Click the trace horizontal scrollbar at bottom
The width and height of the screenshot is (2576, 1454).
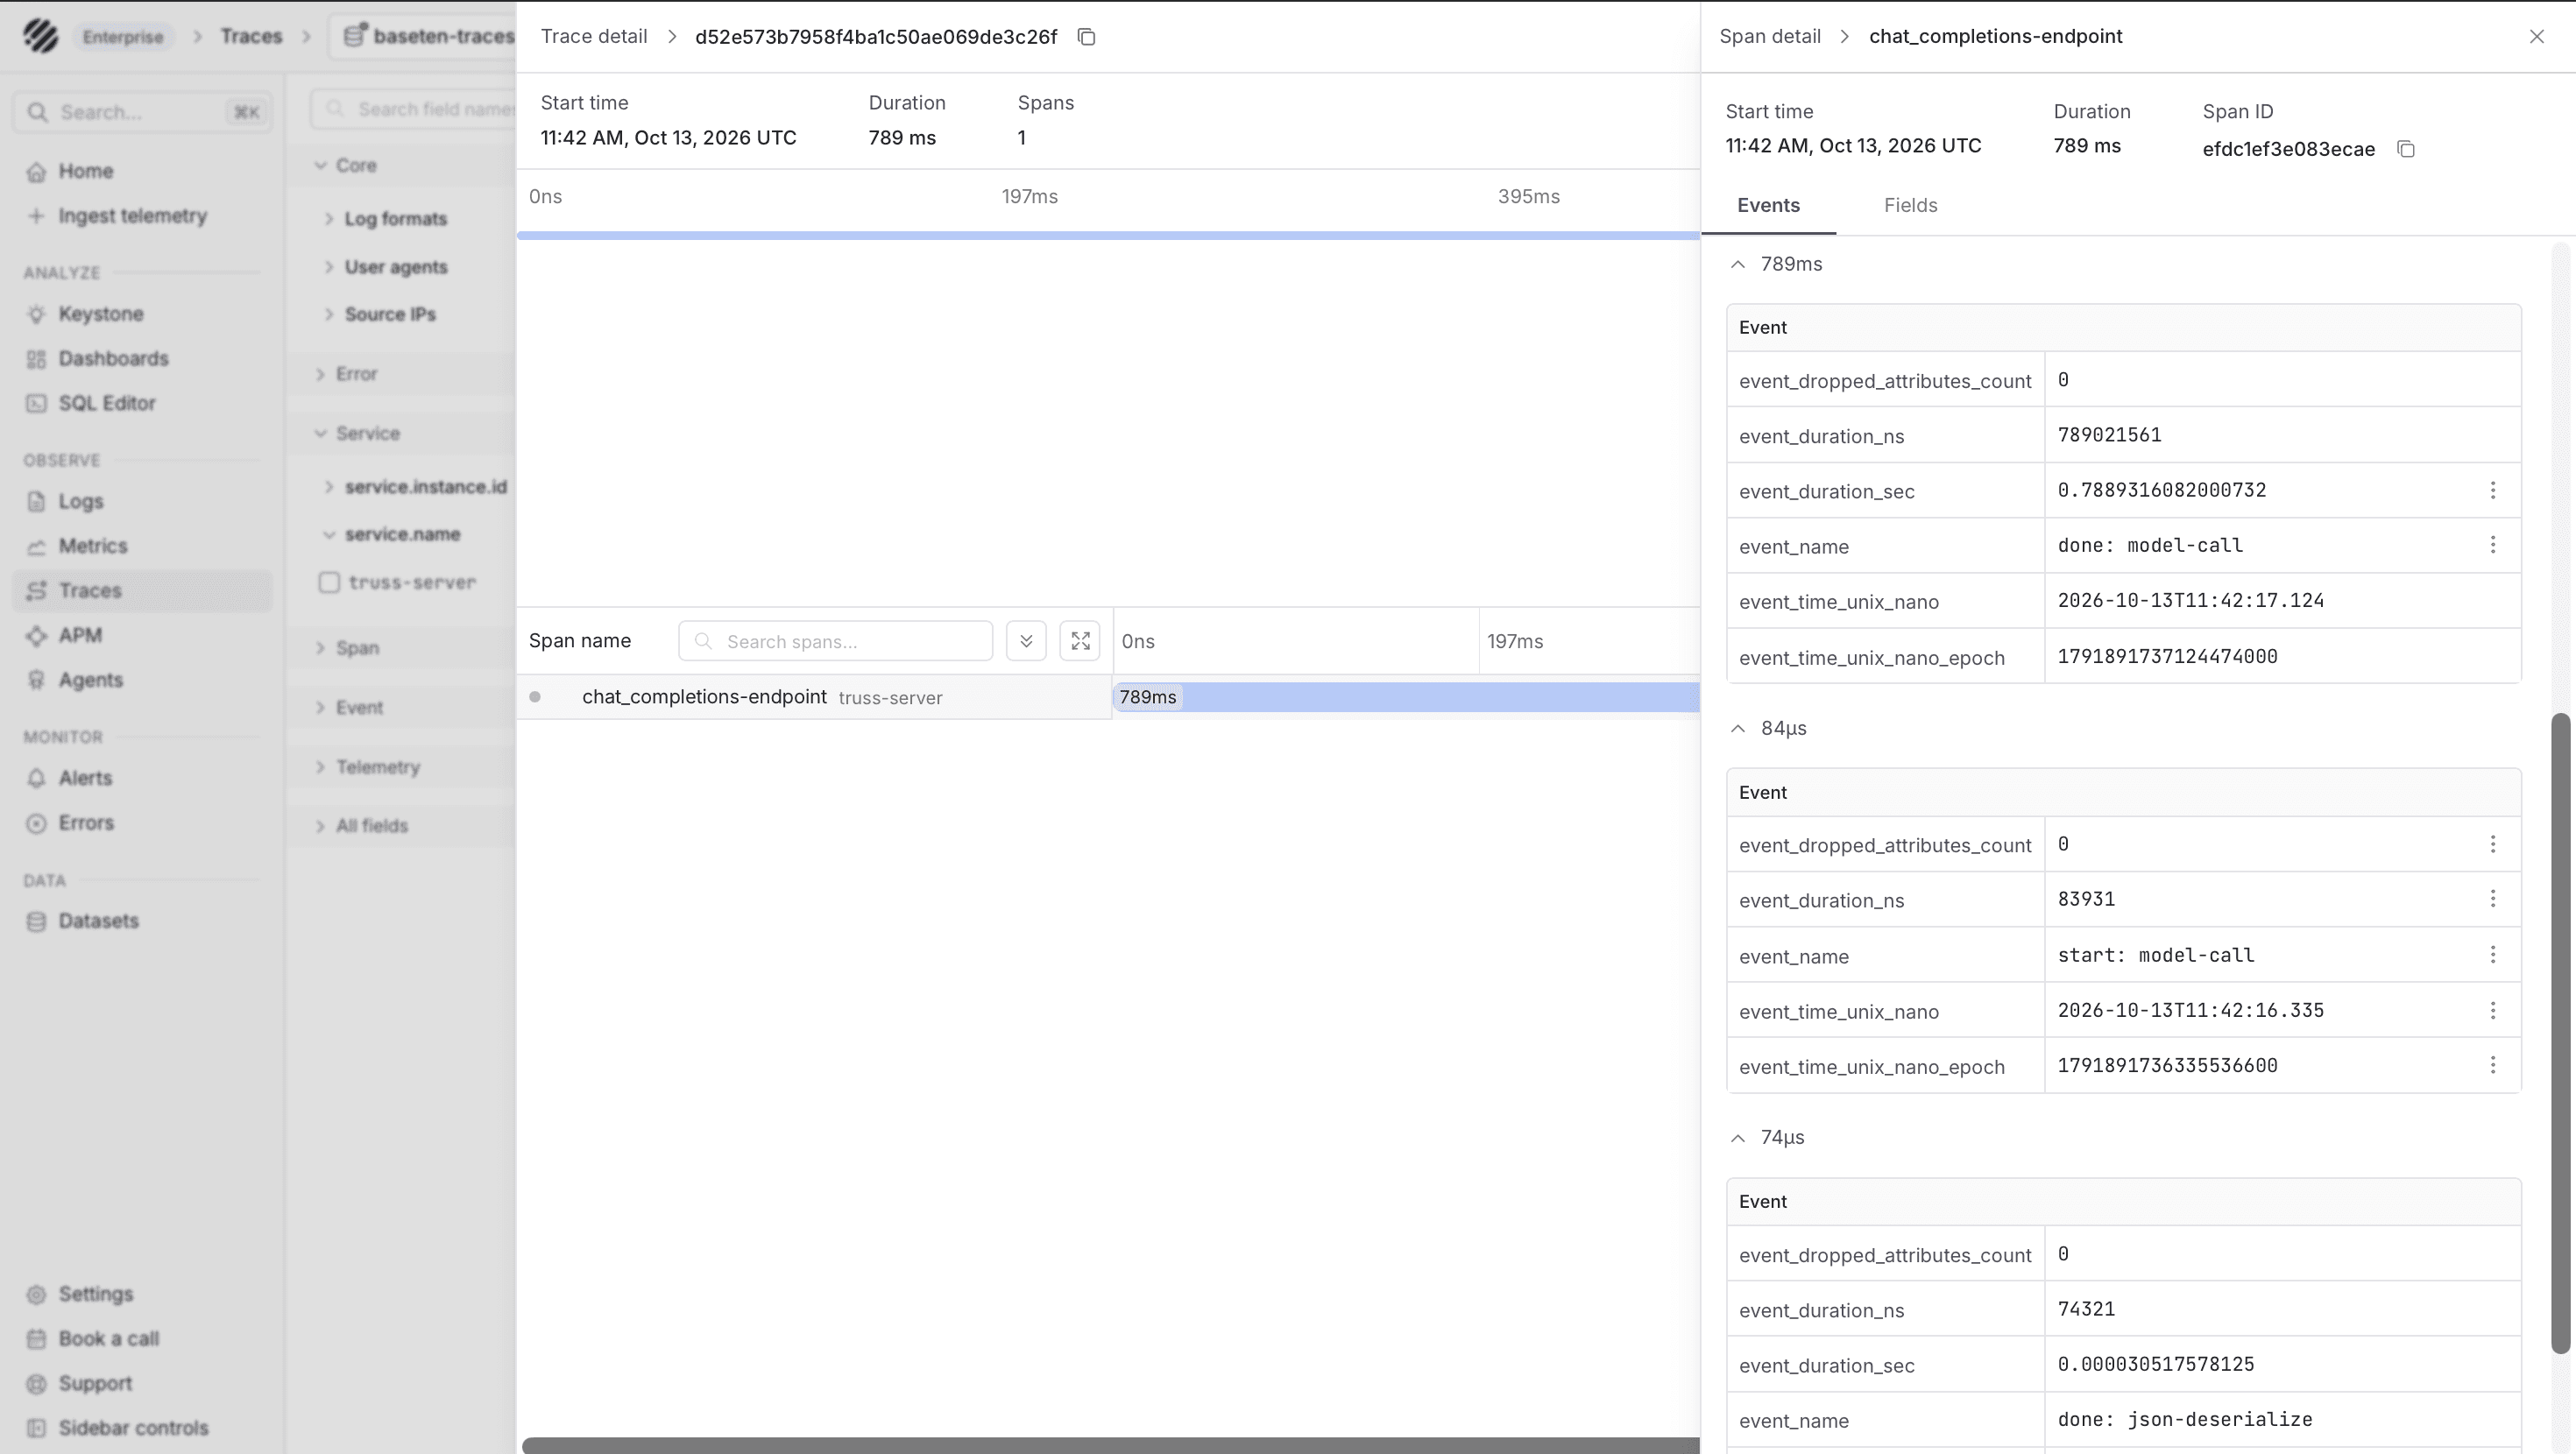click(x=1110, y=1446)
